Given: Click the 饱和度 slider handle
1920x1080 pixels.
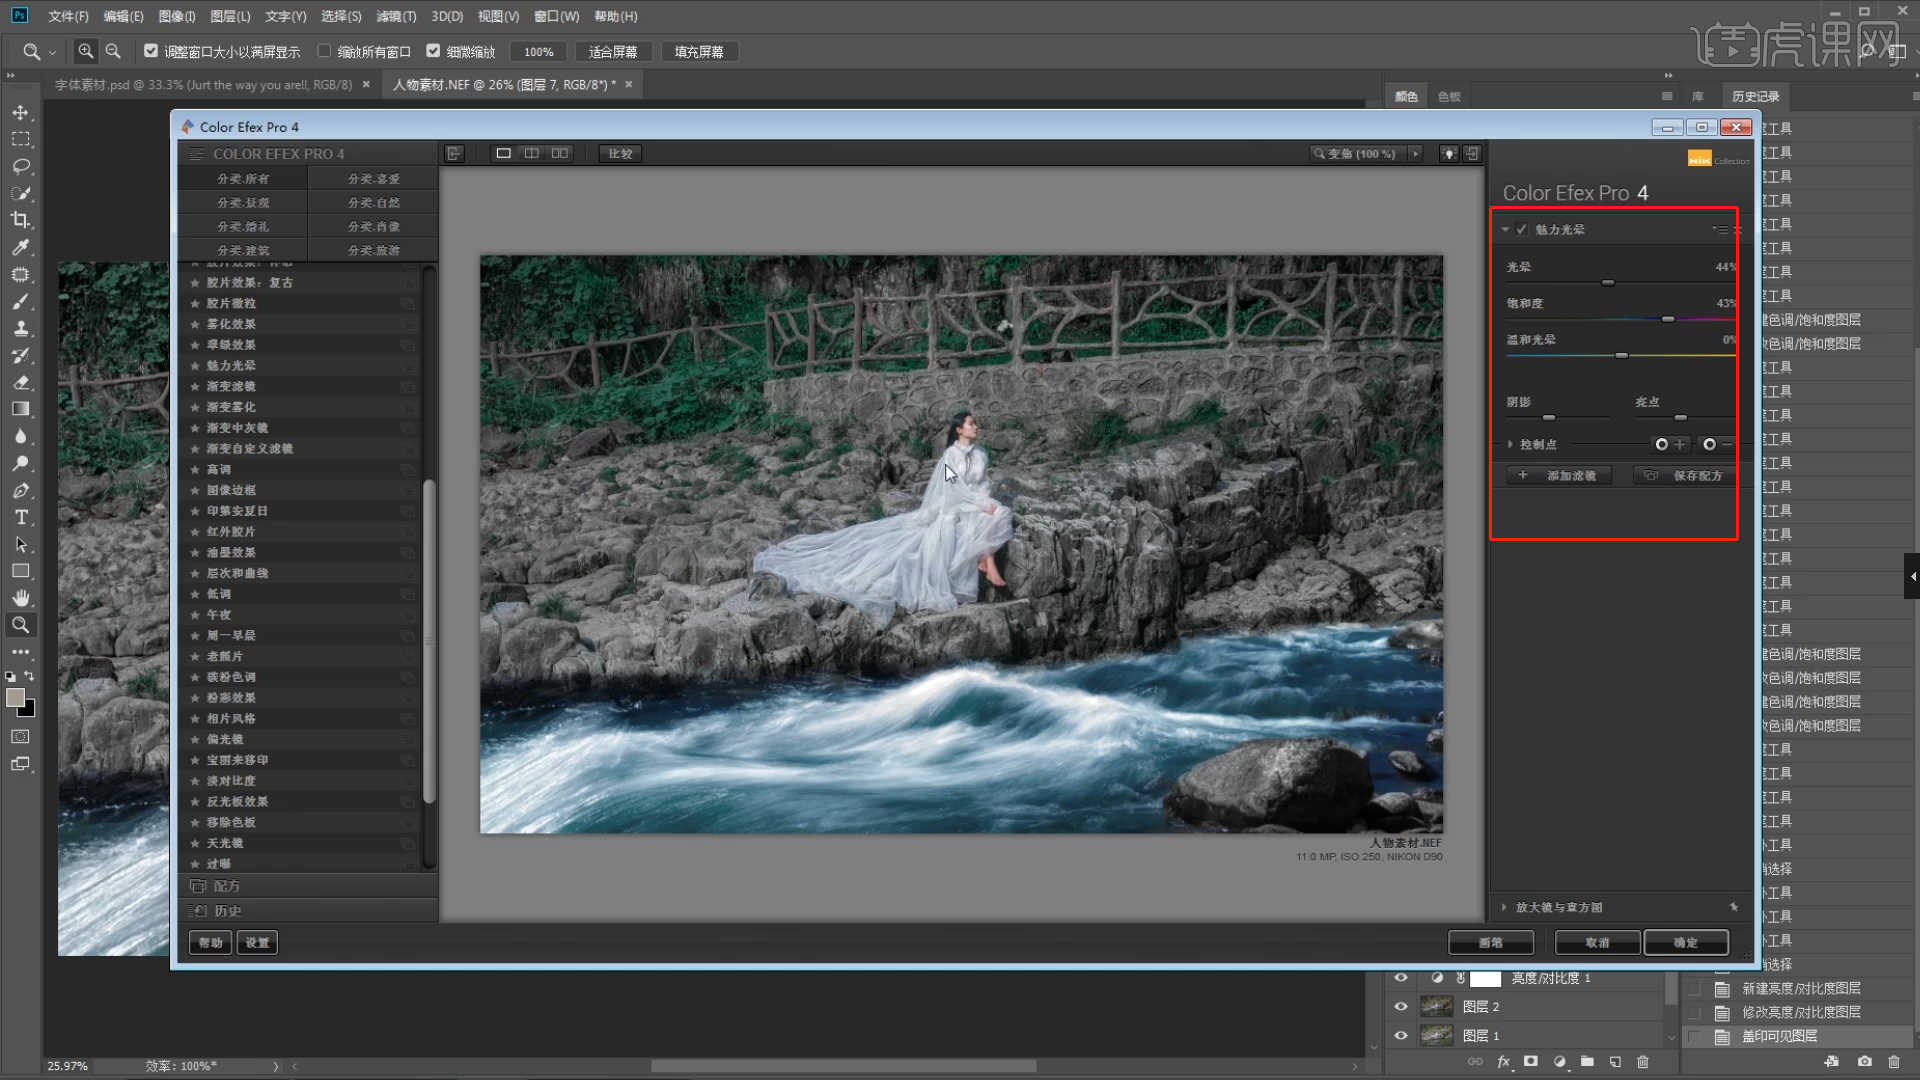Looking at the screenshot, I should click(x=1668, y=319).
